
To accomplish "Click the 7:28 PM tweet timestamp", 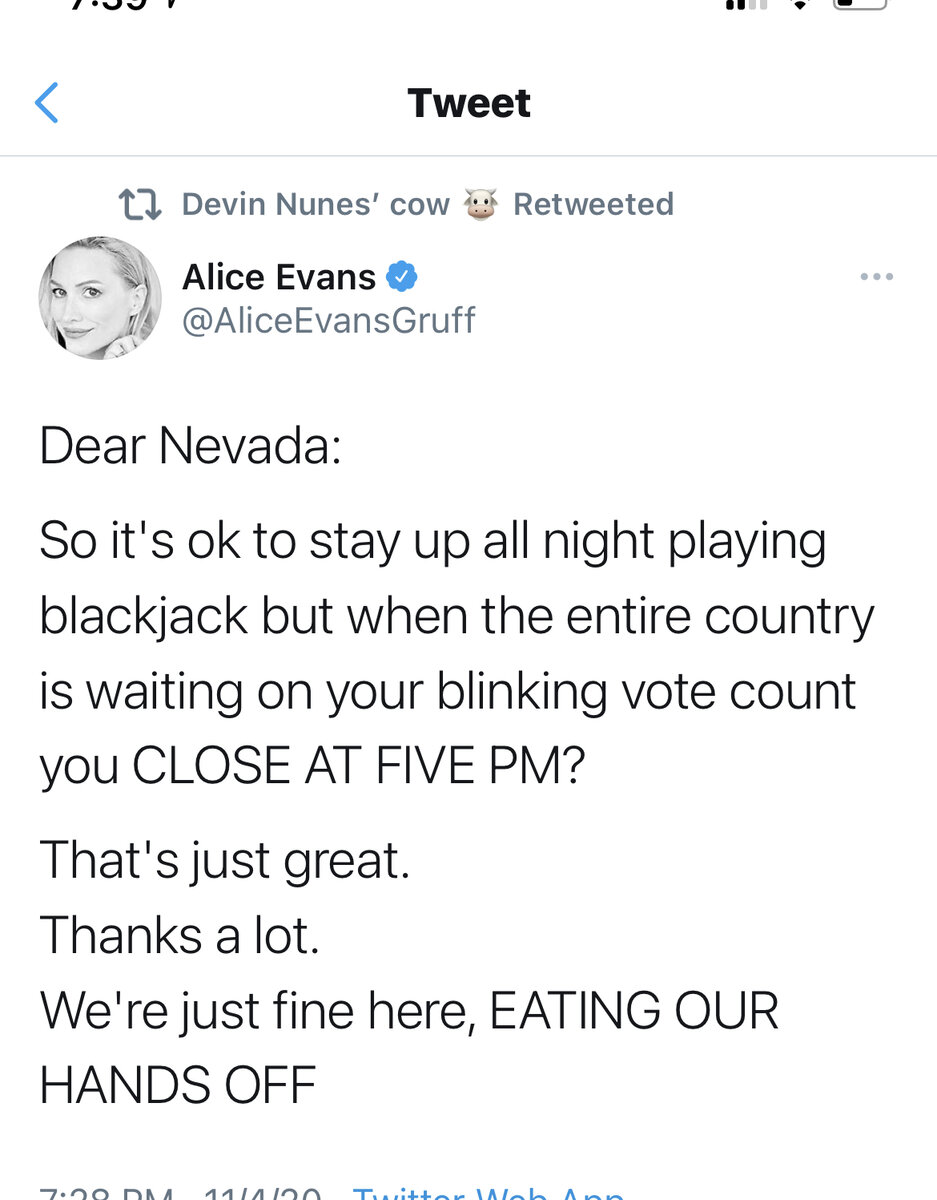I will pos(105,1192).
